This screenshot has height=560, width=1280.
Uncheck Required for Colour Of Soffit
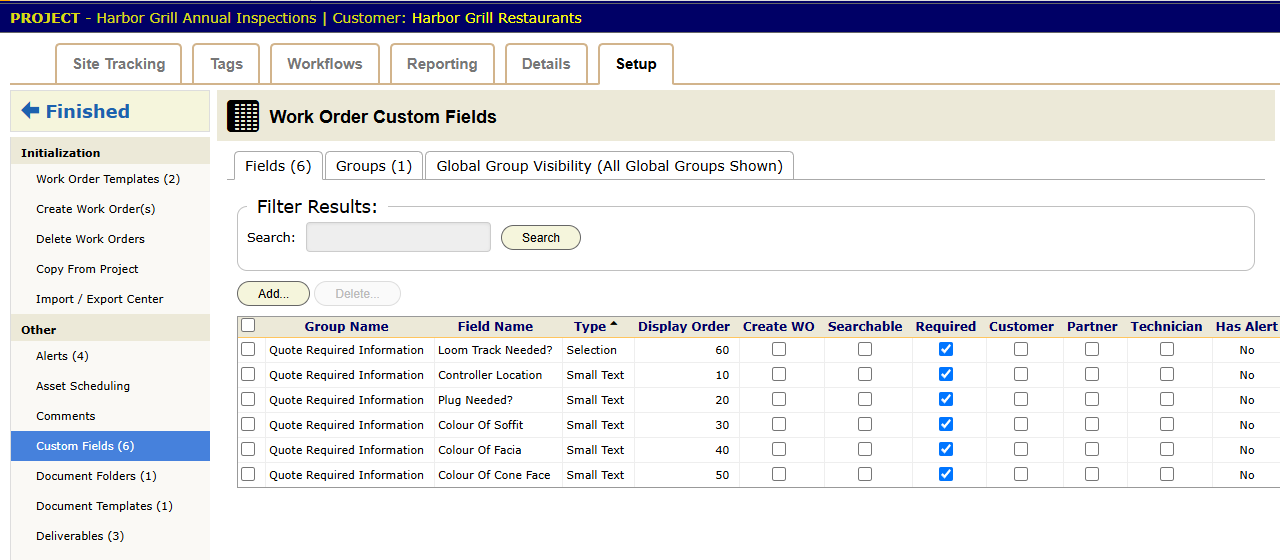click(x=946, y=424)
